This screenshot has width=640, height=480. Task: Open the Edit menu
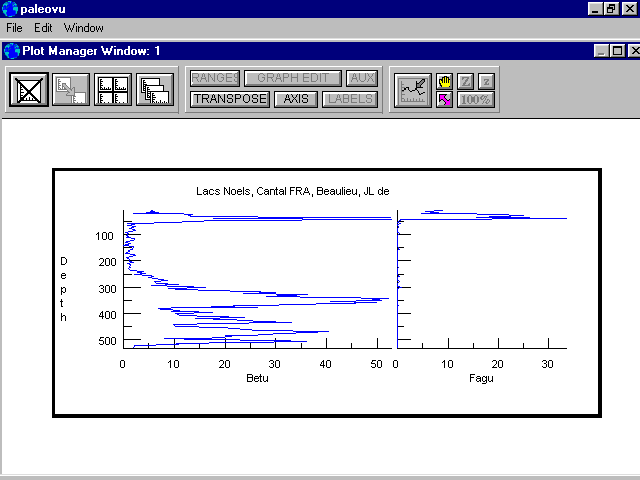[x=43, y=28]
